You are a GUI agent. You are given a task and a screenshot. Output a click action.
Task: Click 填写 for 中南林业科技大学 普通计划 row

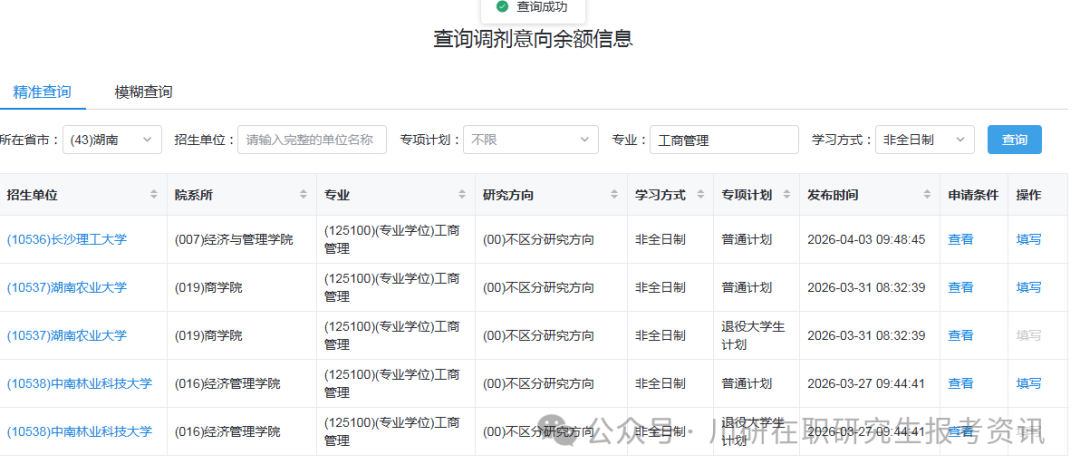1028,384
